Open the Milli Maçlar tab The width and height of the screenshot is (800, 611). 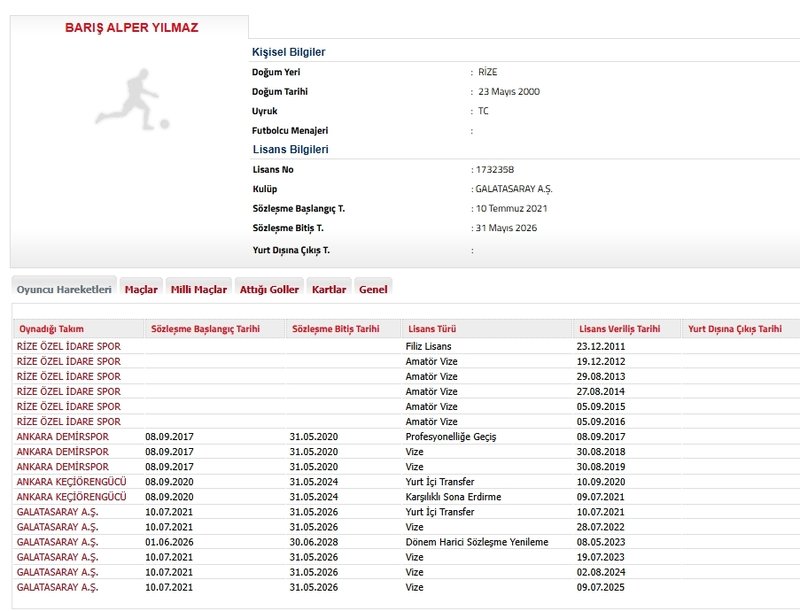click(x=198, y=289)
